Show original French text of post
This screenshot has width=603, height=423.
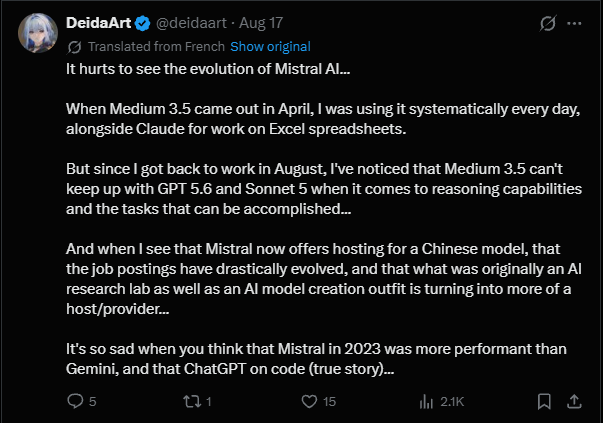click(270, 47)
